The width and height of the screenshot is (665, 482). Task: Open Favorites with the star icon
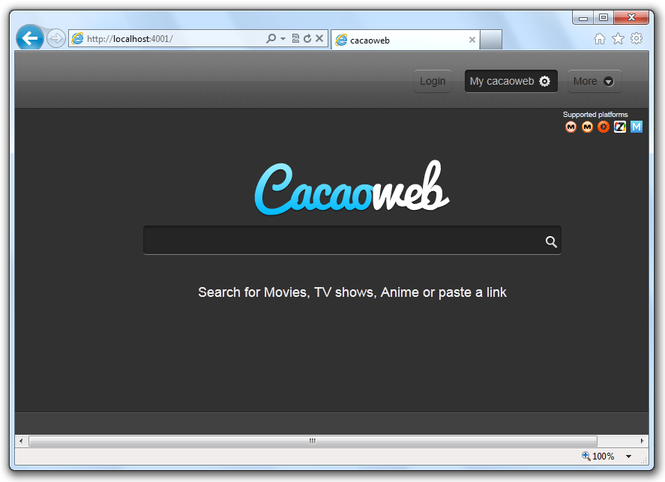click(x=618, y=39)
